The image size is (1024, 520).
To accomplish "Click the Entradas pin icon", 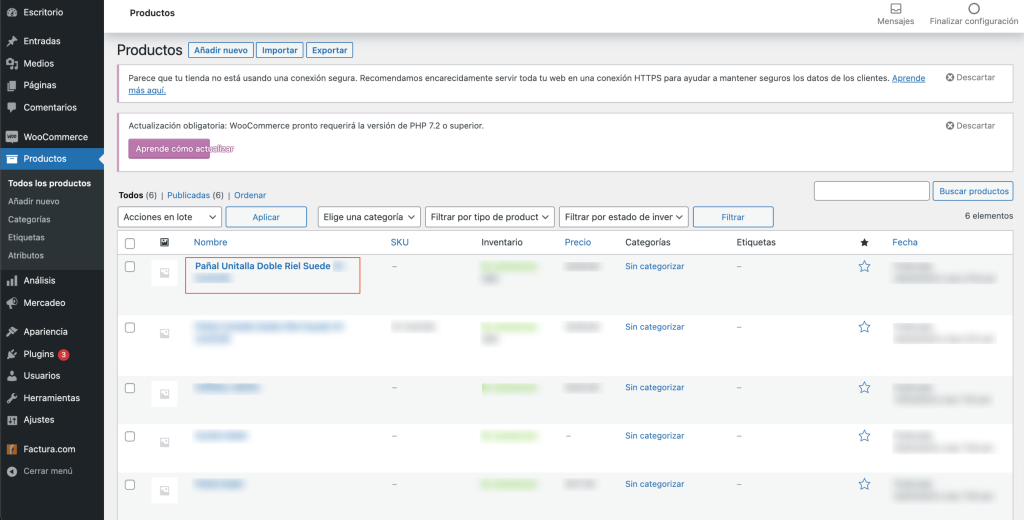I will point(12,41).
